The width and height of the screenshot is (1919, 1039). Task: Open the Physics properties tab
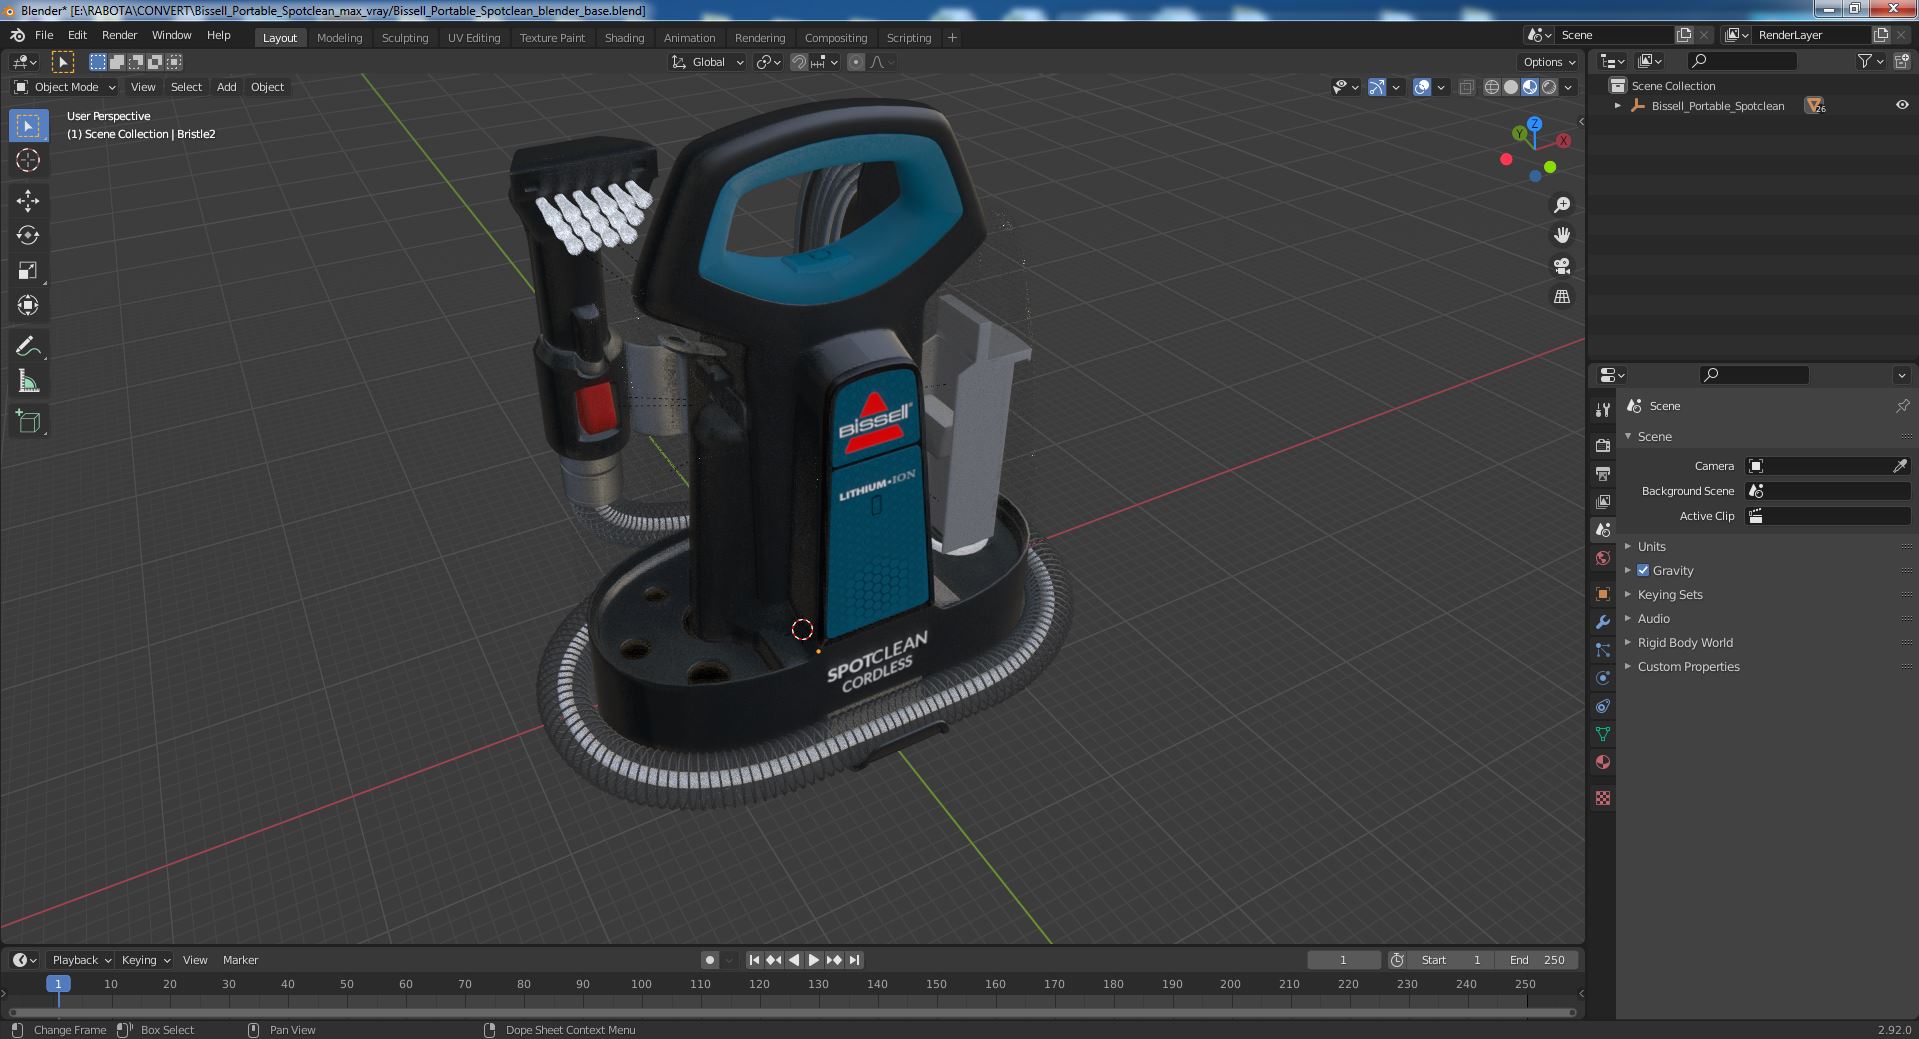tap(1603, 678)
